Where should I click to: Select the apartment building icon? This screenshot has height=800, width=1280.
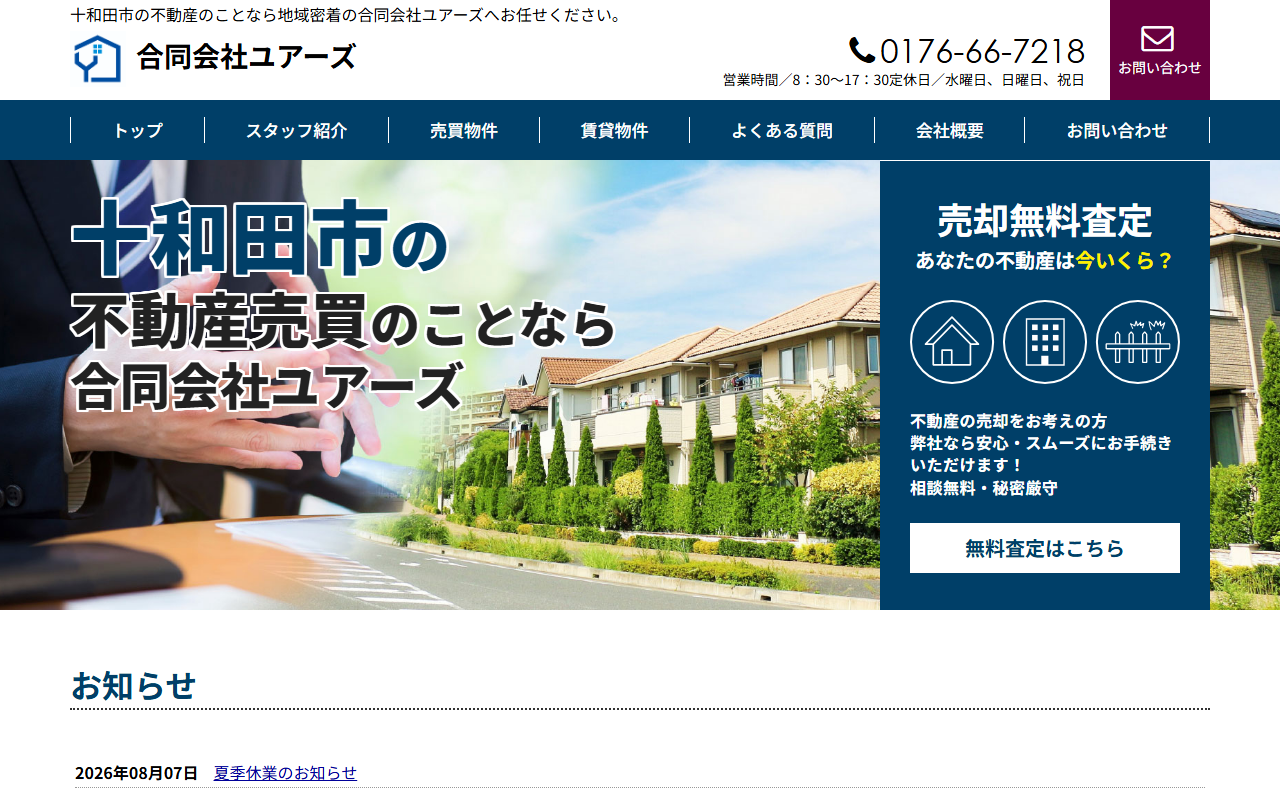[1045, 342]
